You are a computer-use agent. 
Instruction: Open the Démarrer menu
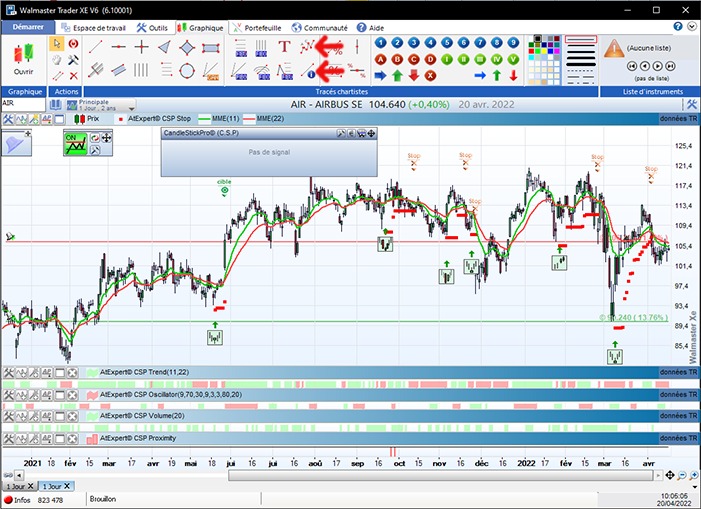point(28,27)
